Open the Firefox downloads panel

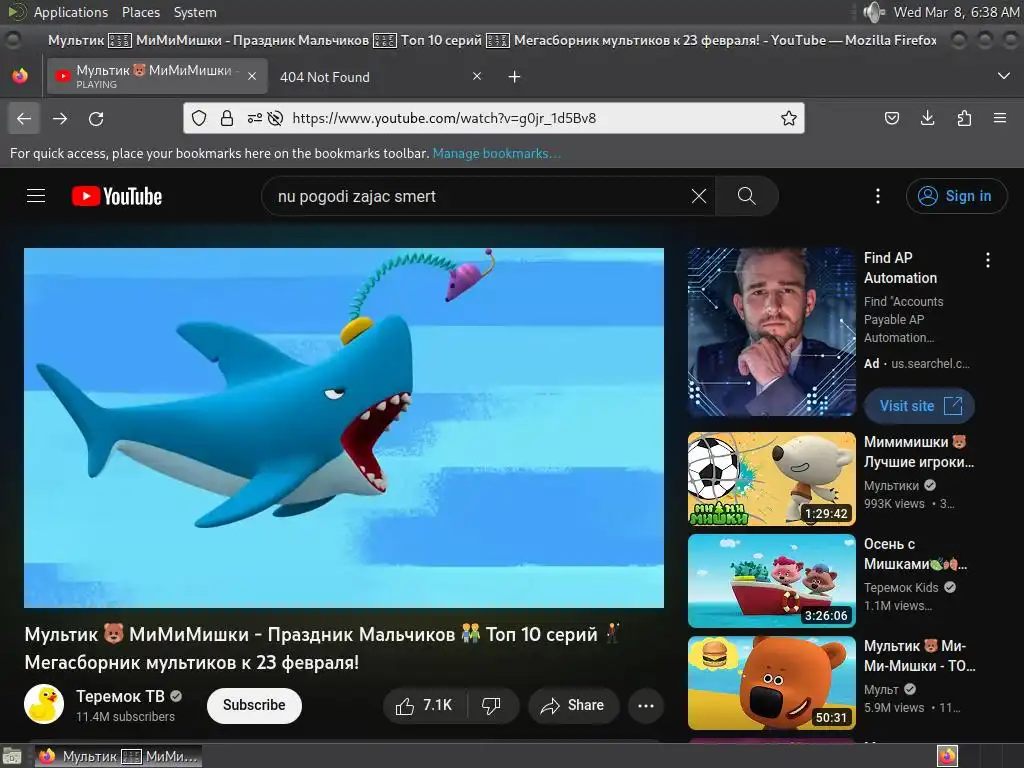(927, 118)
